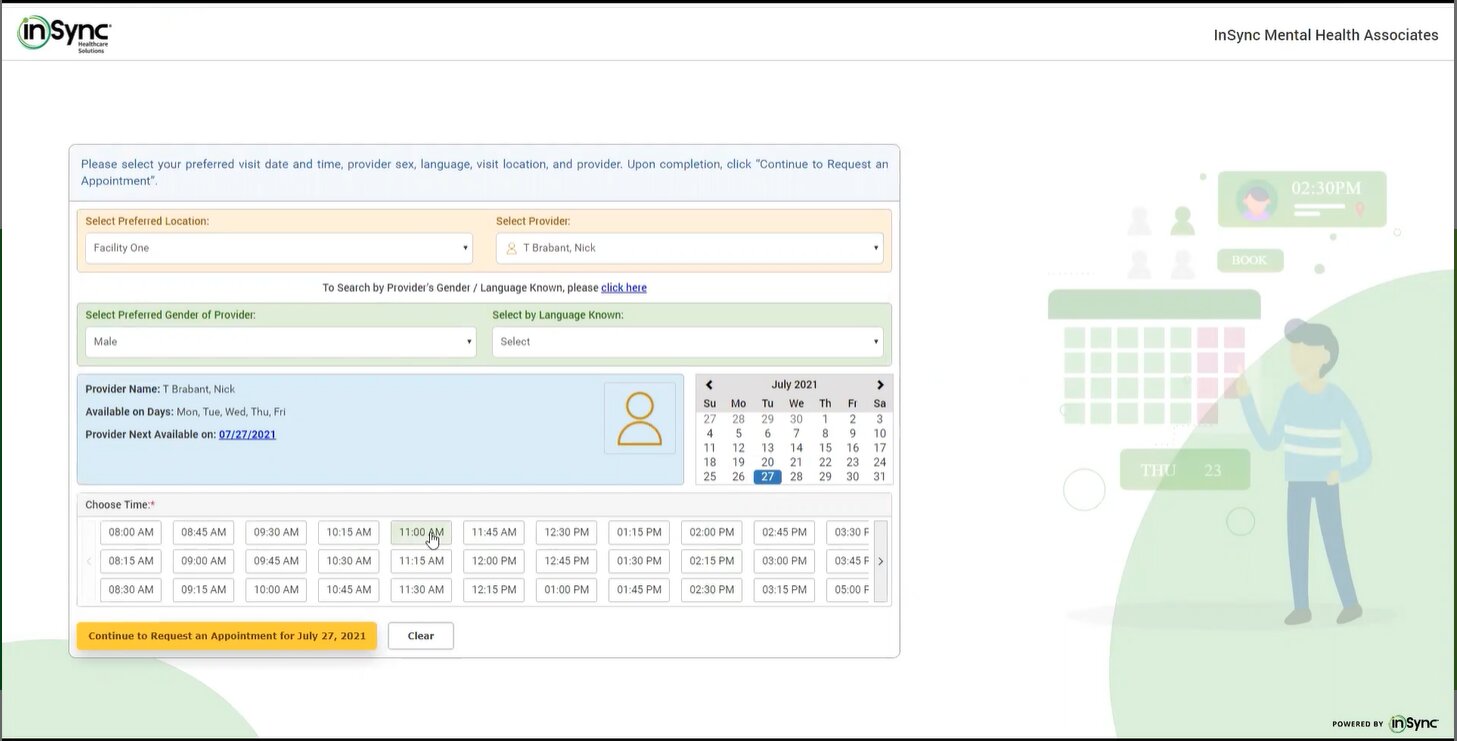The width and height of the screenshot is (1457, 741).
Task: Click the Powered by InSync footer logo
Action: point(1385,724)
